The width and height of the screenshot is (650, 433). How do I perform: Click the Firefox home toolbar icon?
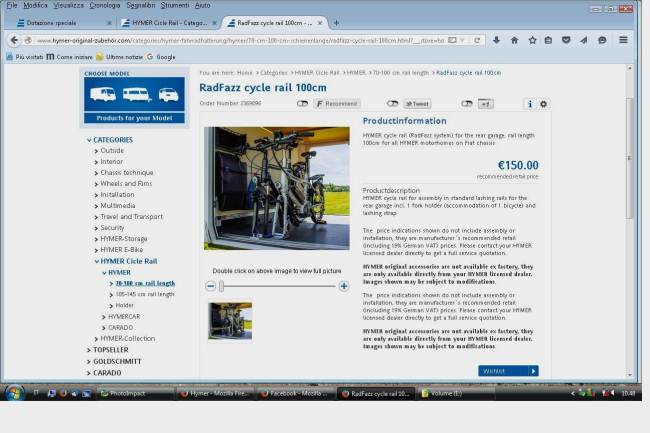514,40
